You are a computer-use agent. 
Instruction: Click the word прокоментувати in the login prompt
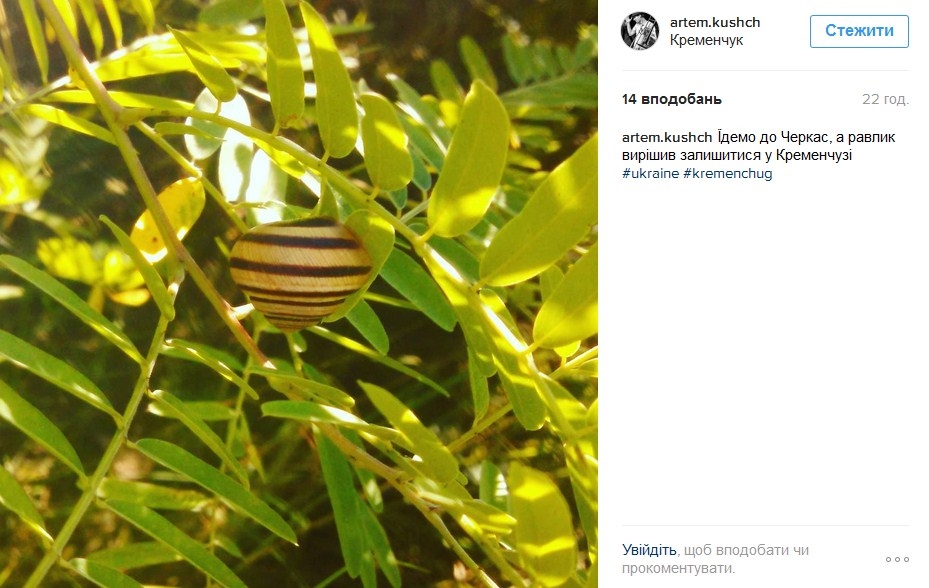pyautogui.click(x=678, y=568)
